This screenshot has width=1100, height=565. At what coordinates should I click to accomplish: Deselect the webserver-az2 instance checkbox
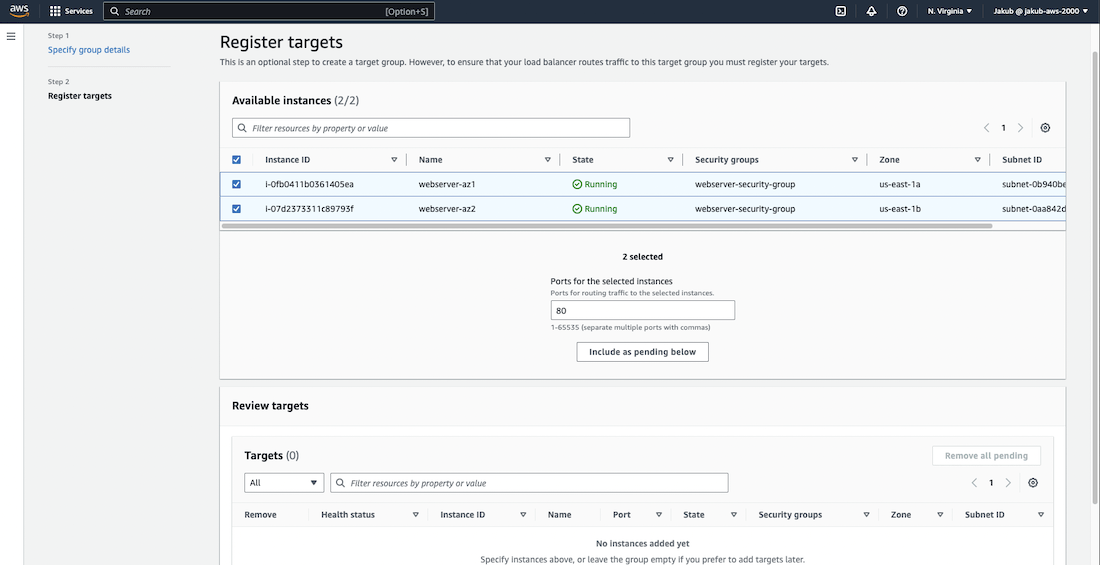pos(237,209)
